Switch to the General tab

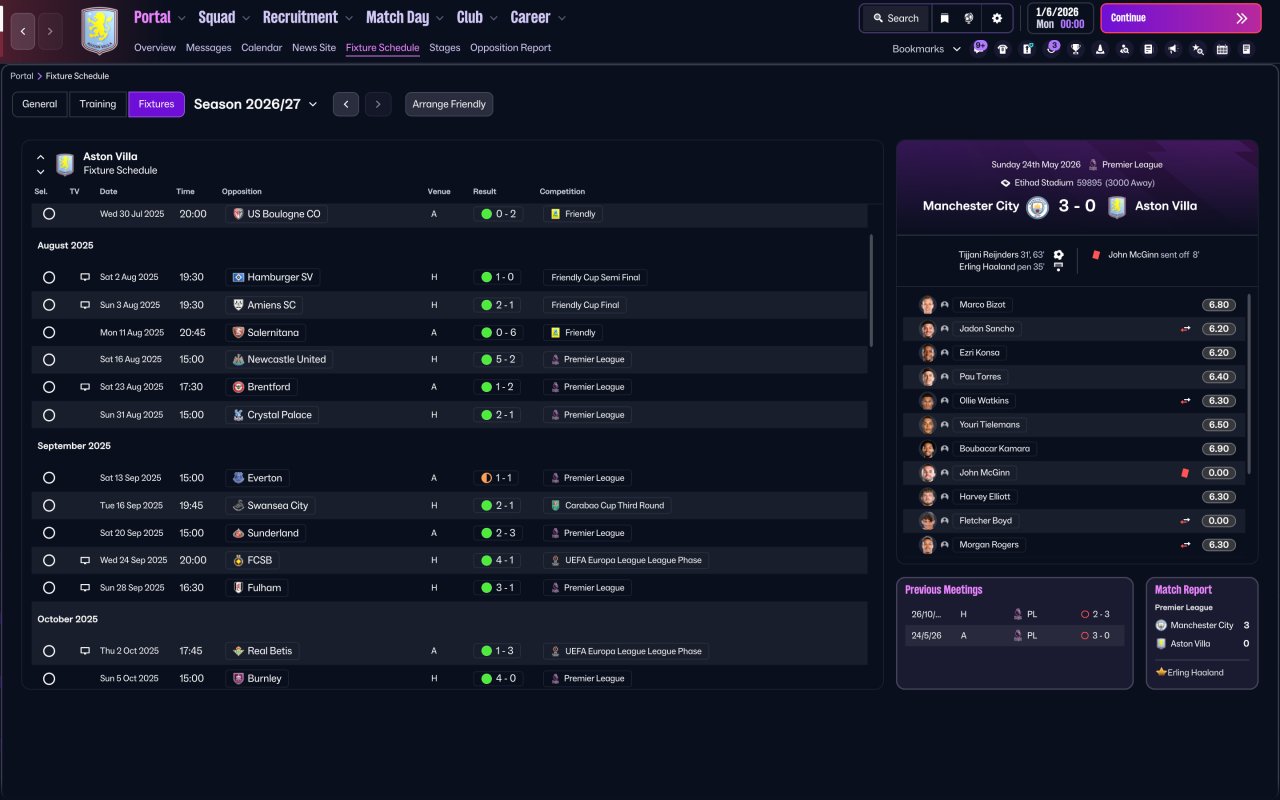click(40, 104)
